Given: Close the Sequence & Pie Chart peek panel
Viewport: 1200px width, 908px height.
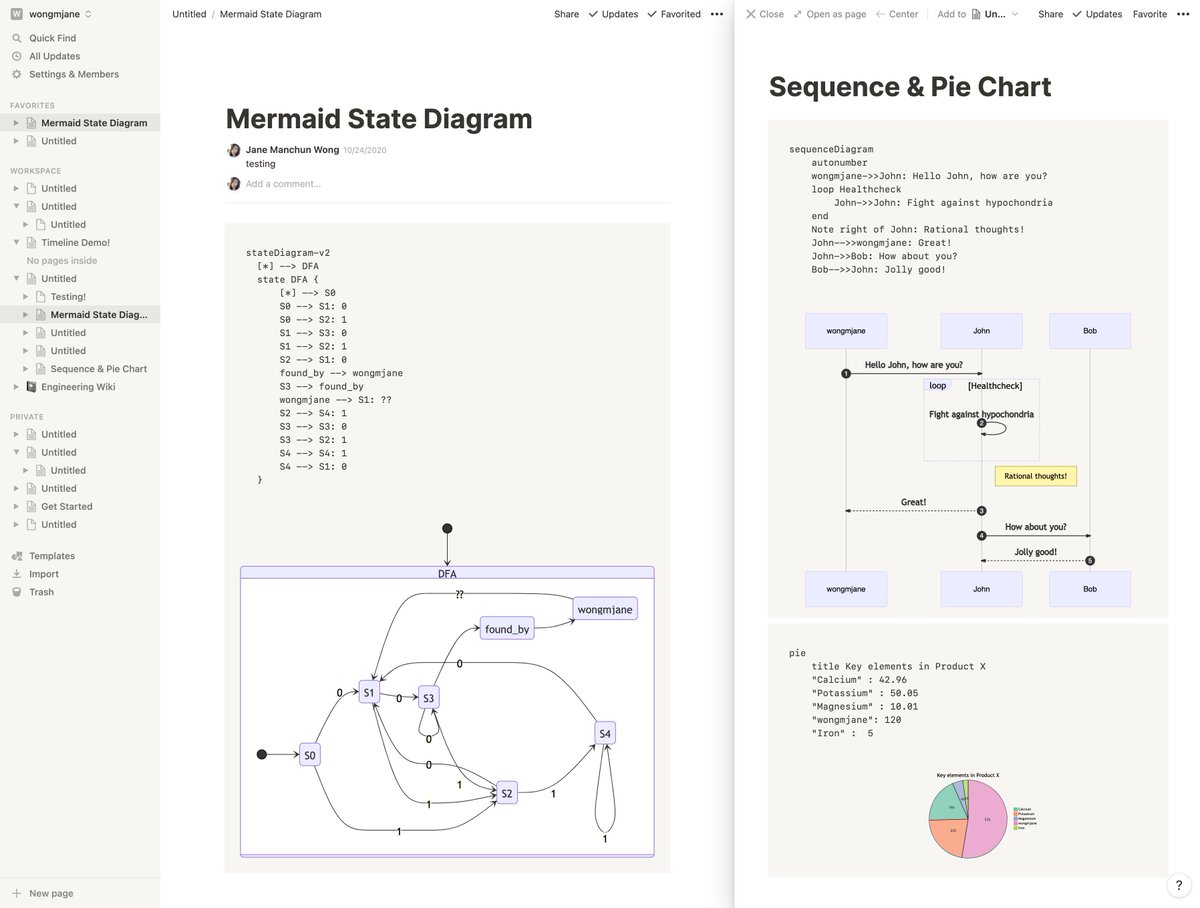Looking at the screenshot, I should [764, 14].
